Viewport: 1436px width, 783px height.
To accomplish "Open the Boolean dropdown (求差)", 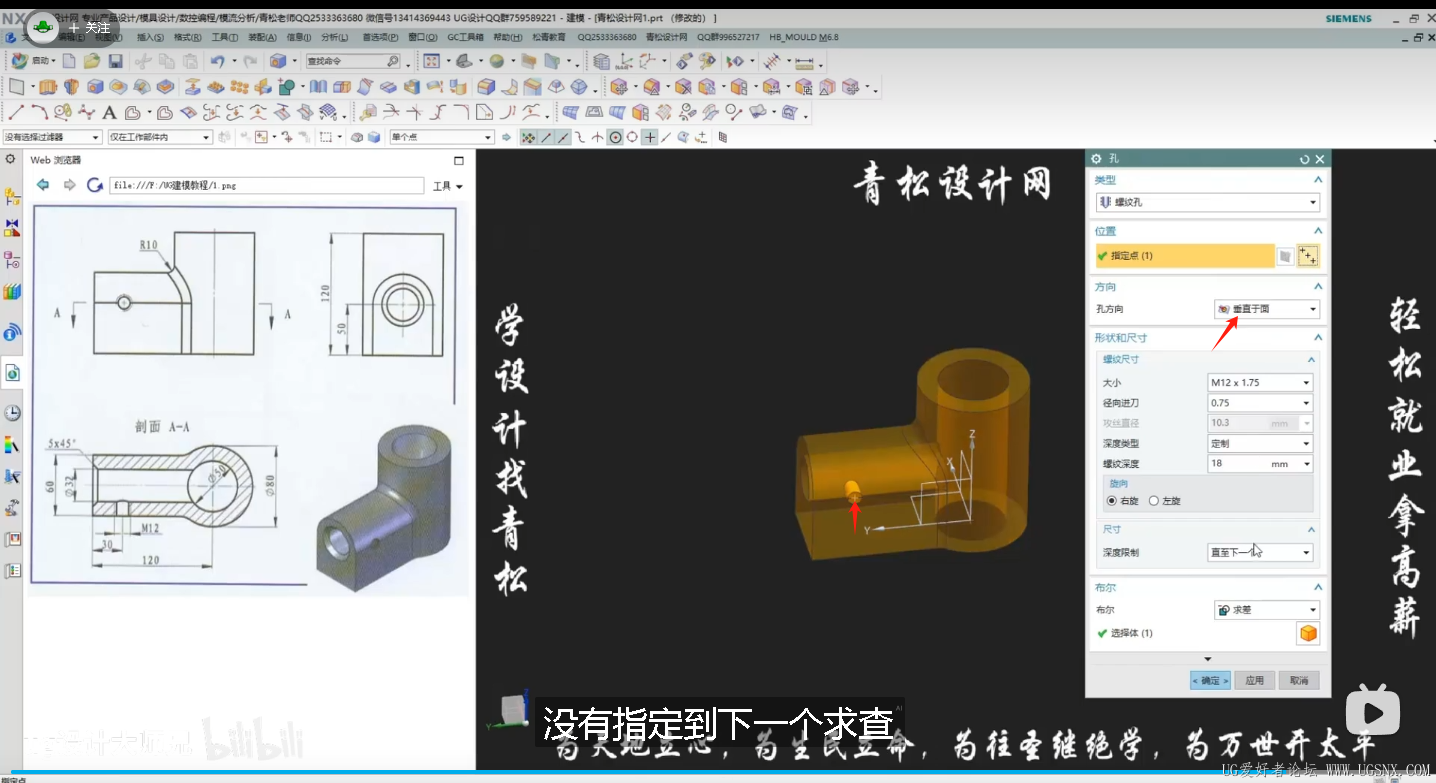I will pyautogui.click(x=1267, y=609).
